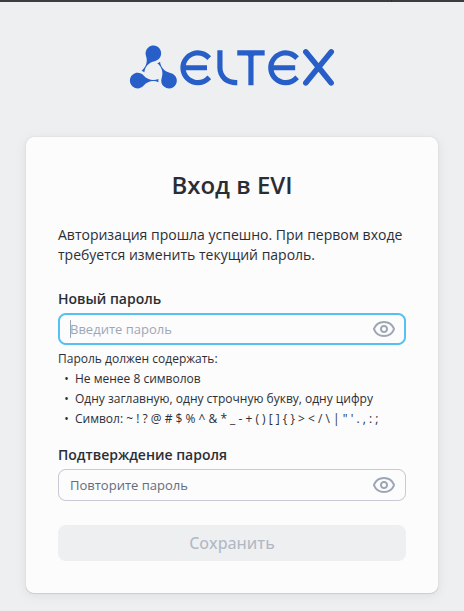
Task: Click the @ character in the symbol list
Action: 156,419
